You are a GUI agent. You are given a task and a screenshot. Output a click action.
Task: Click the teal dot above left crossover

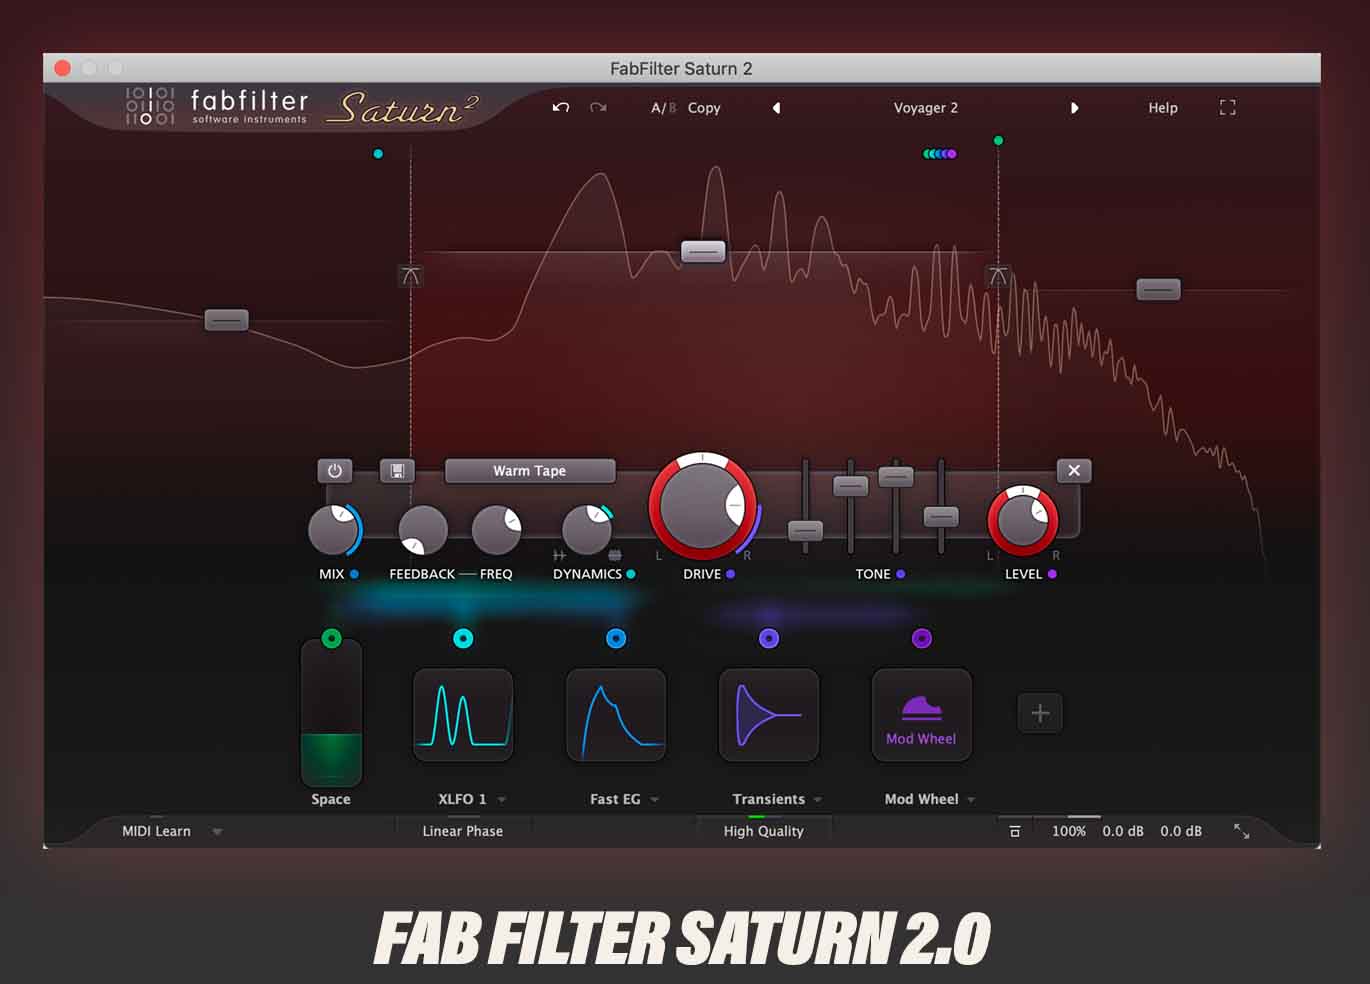378,154
